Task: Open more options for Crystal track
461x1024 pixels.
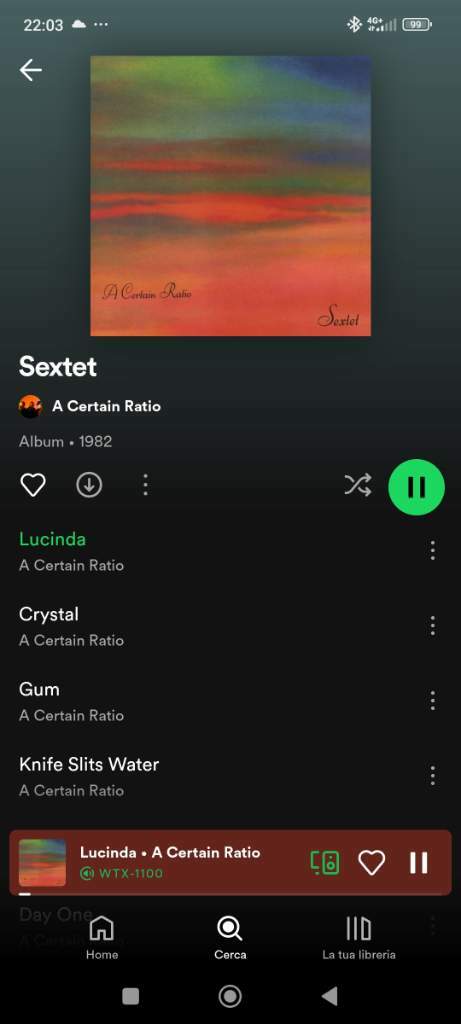Action: [432, 626]
